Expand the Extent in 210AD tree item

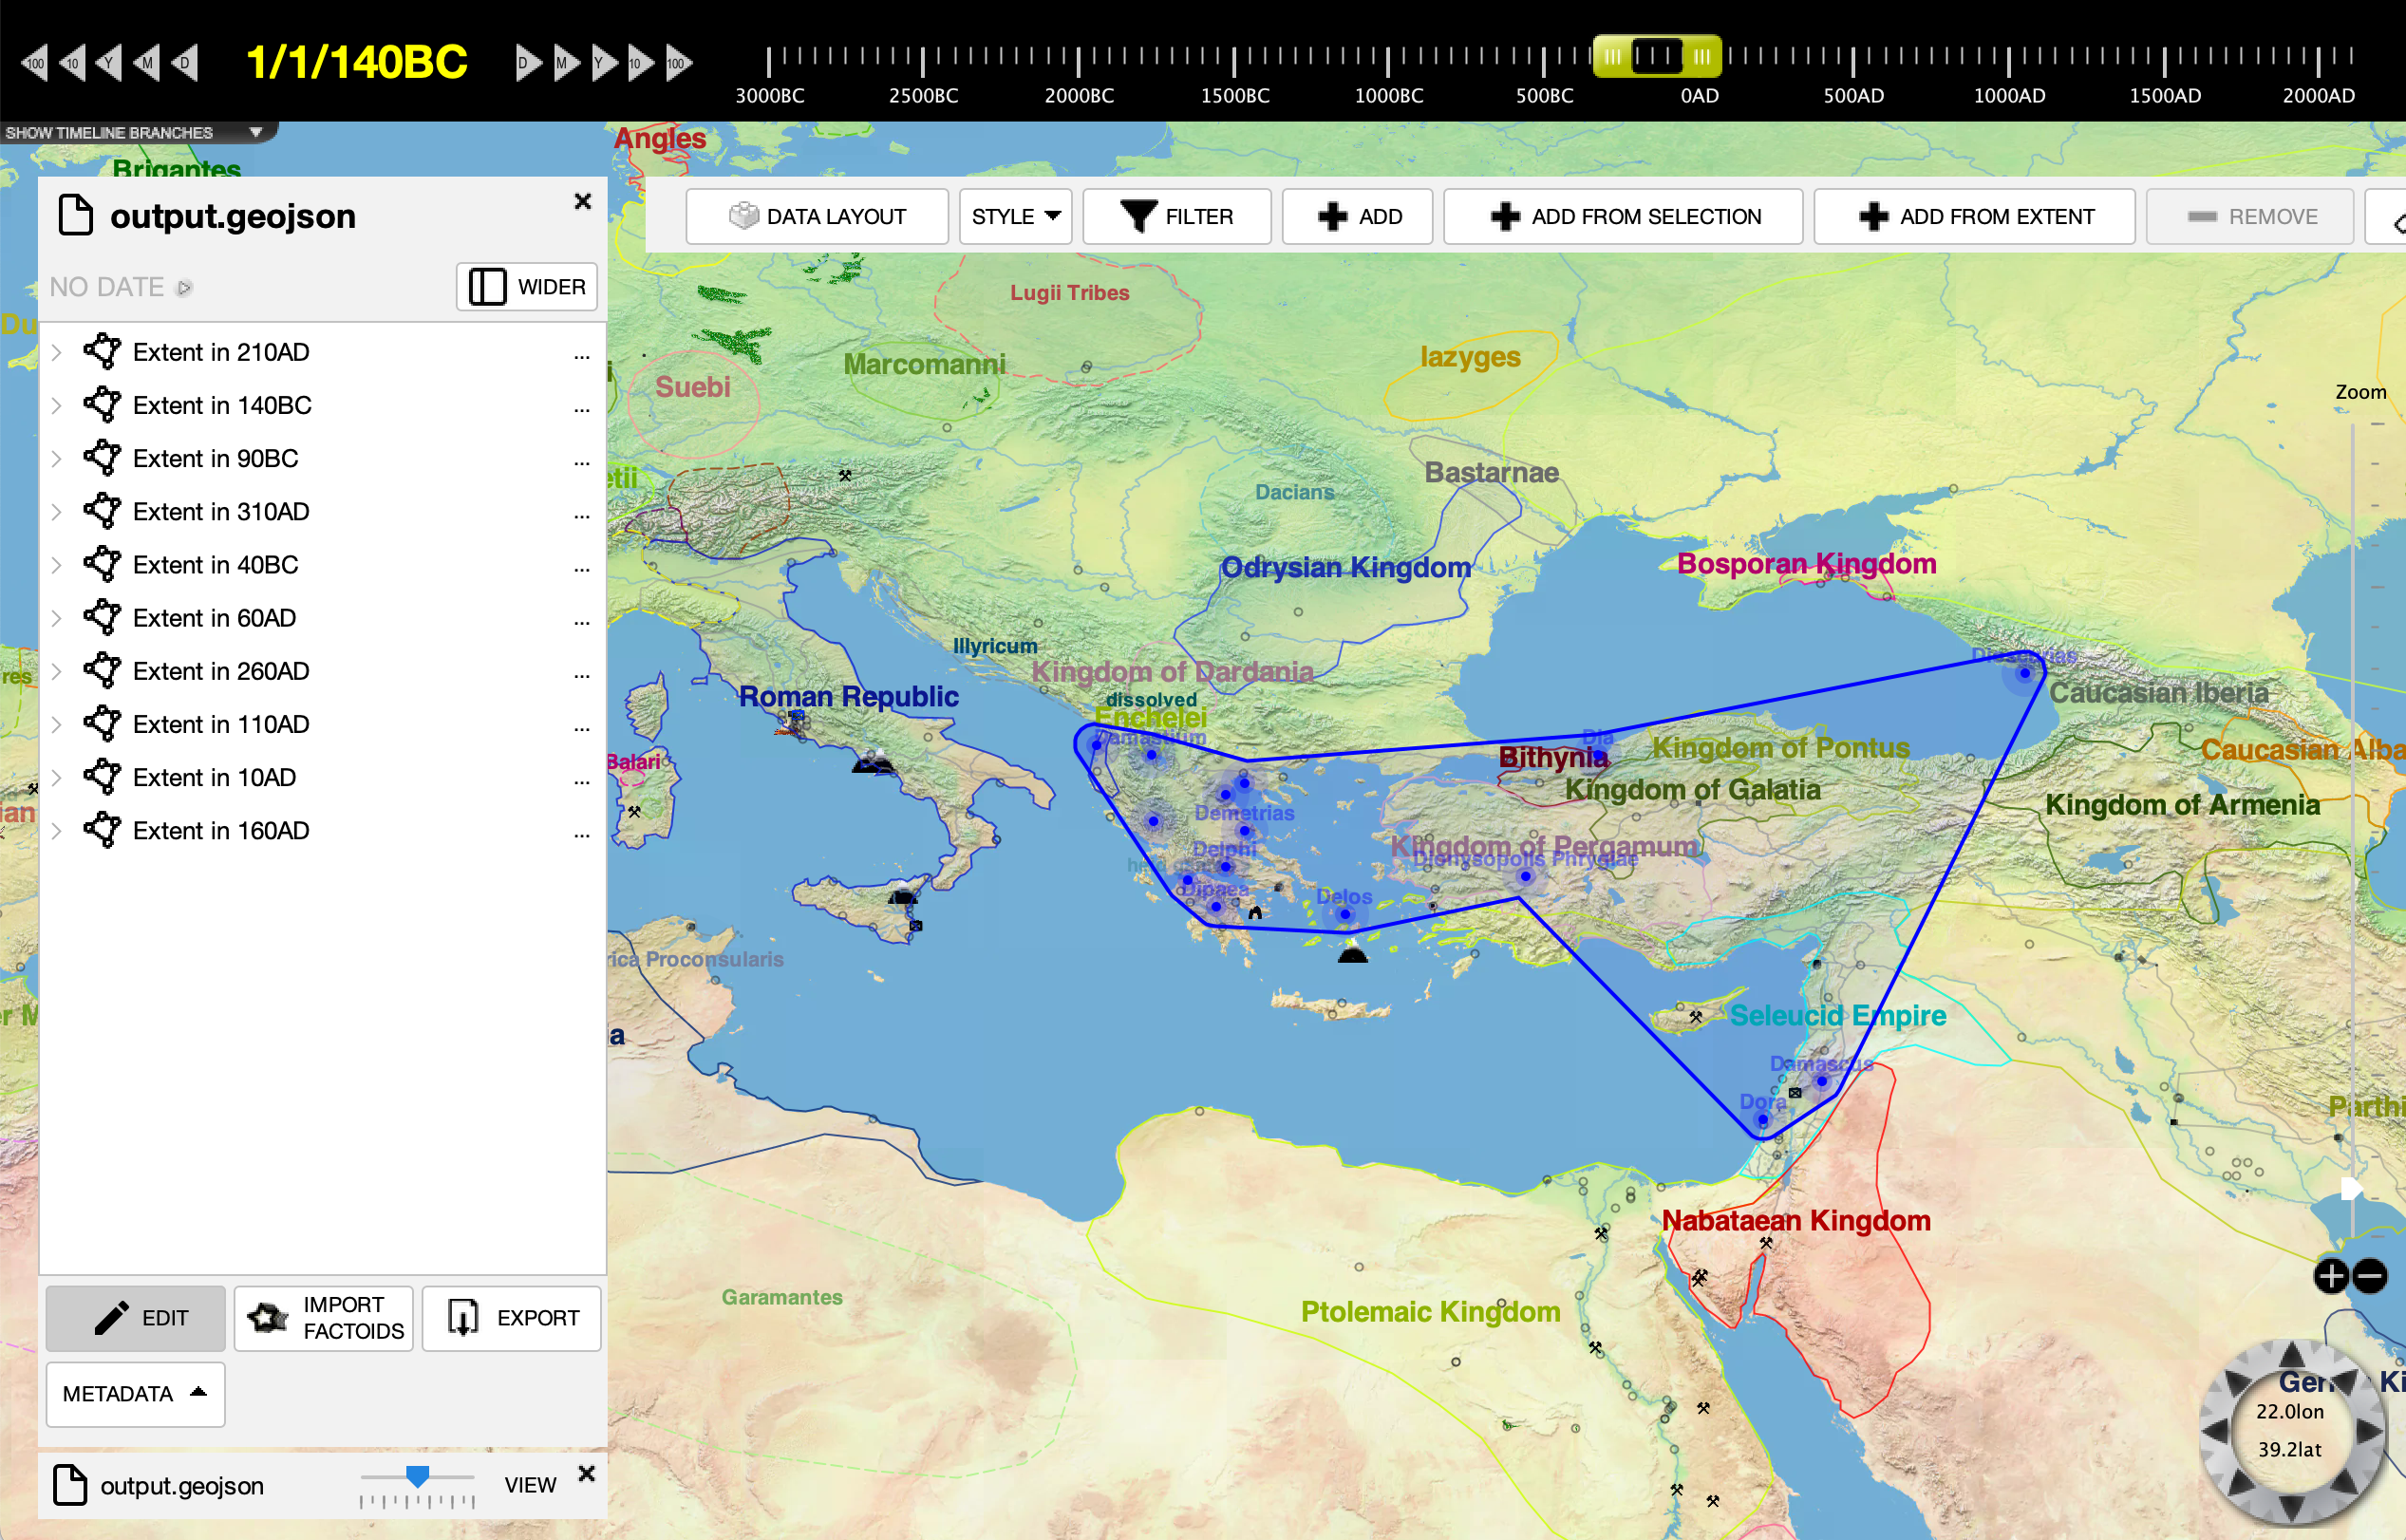[57, 352]
